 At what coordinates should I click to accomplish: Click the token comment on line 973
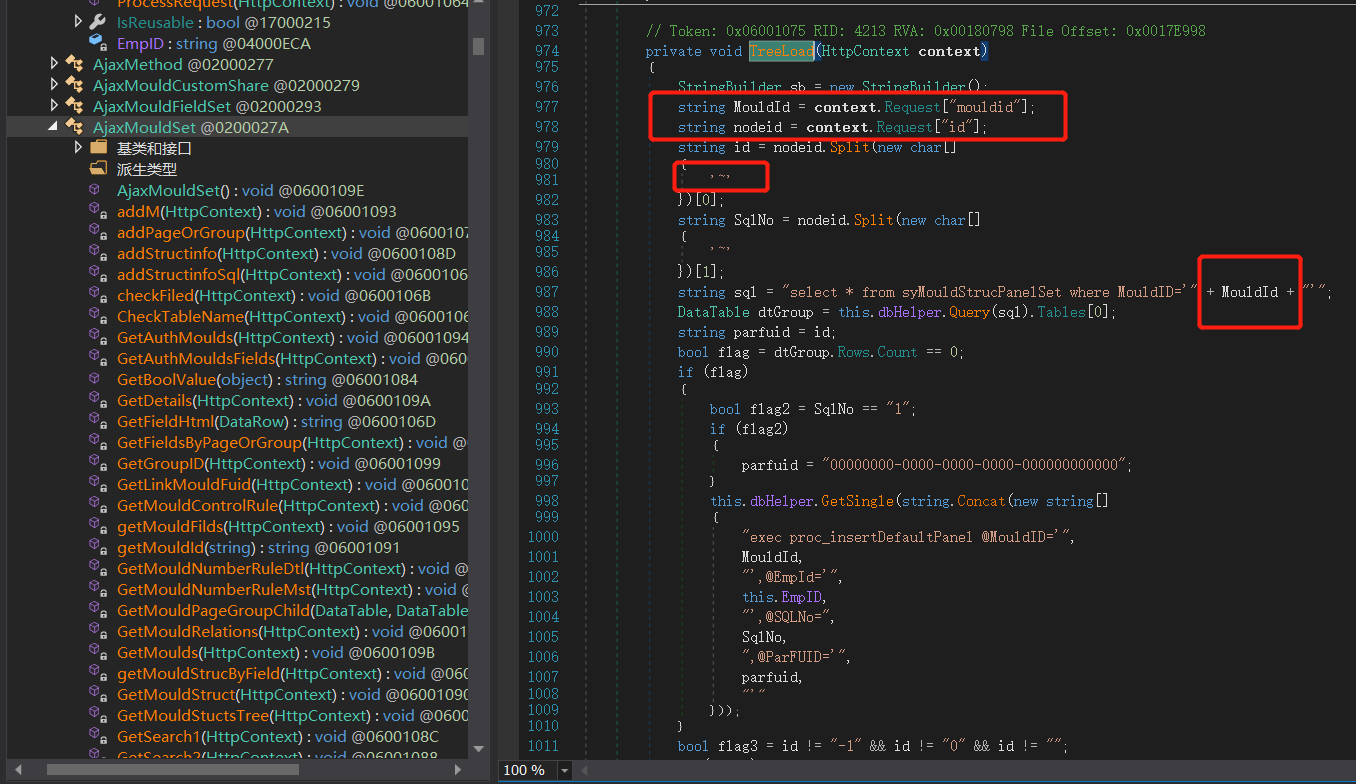(926, 31)
